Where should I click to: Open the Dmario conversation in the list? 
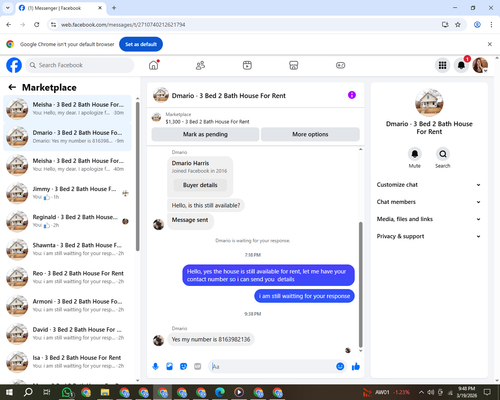click(67, 137)
